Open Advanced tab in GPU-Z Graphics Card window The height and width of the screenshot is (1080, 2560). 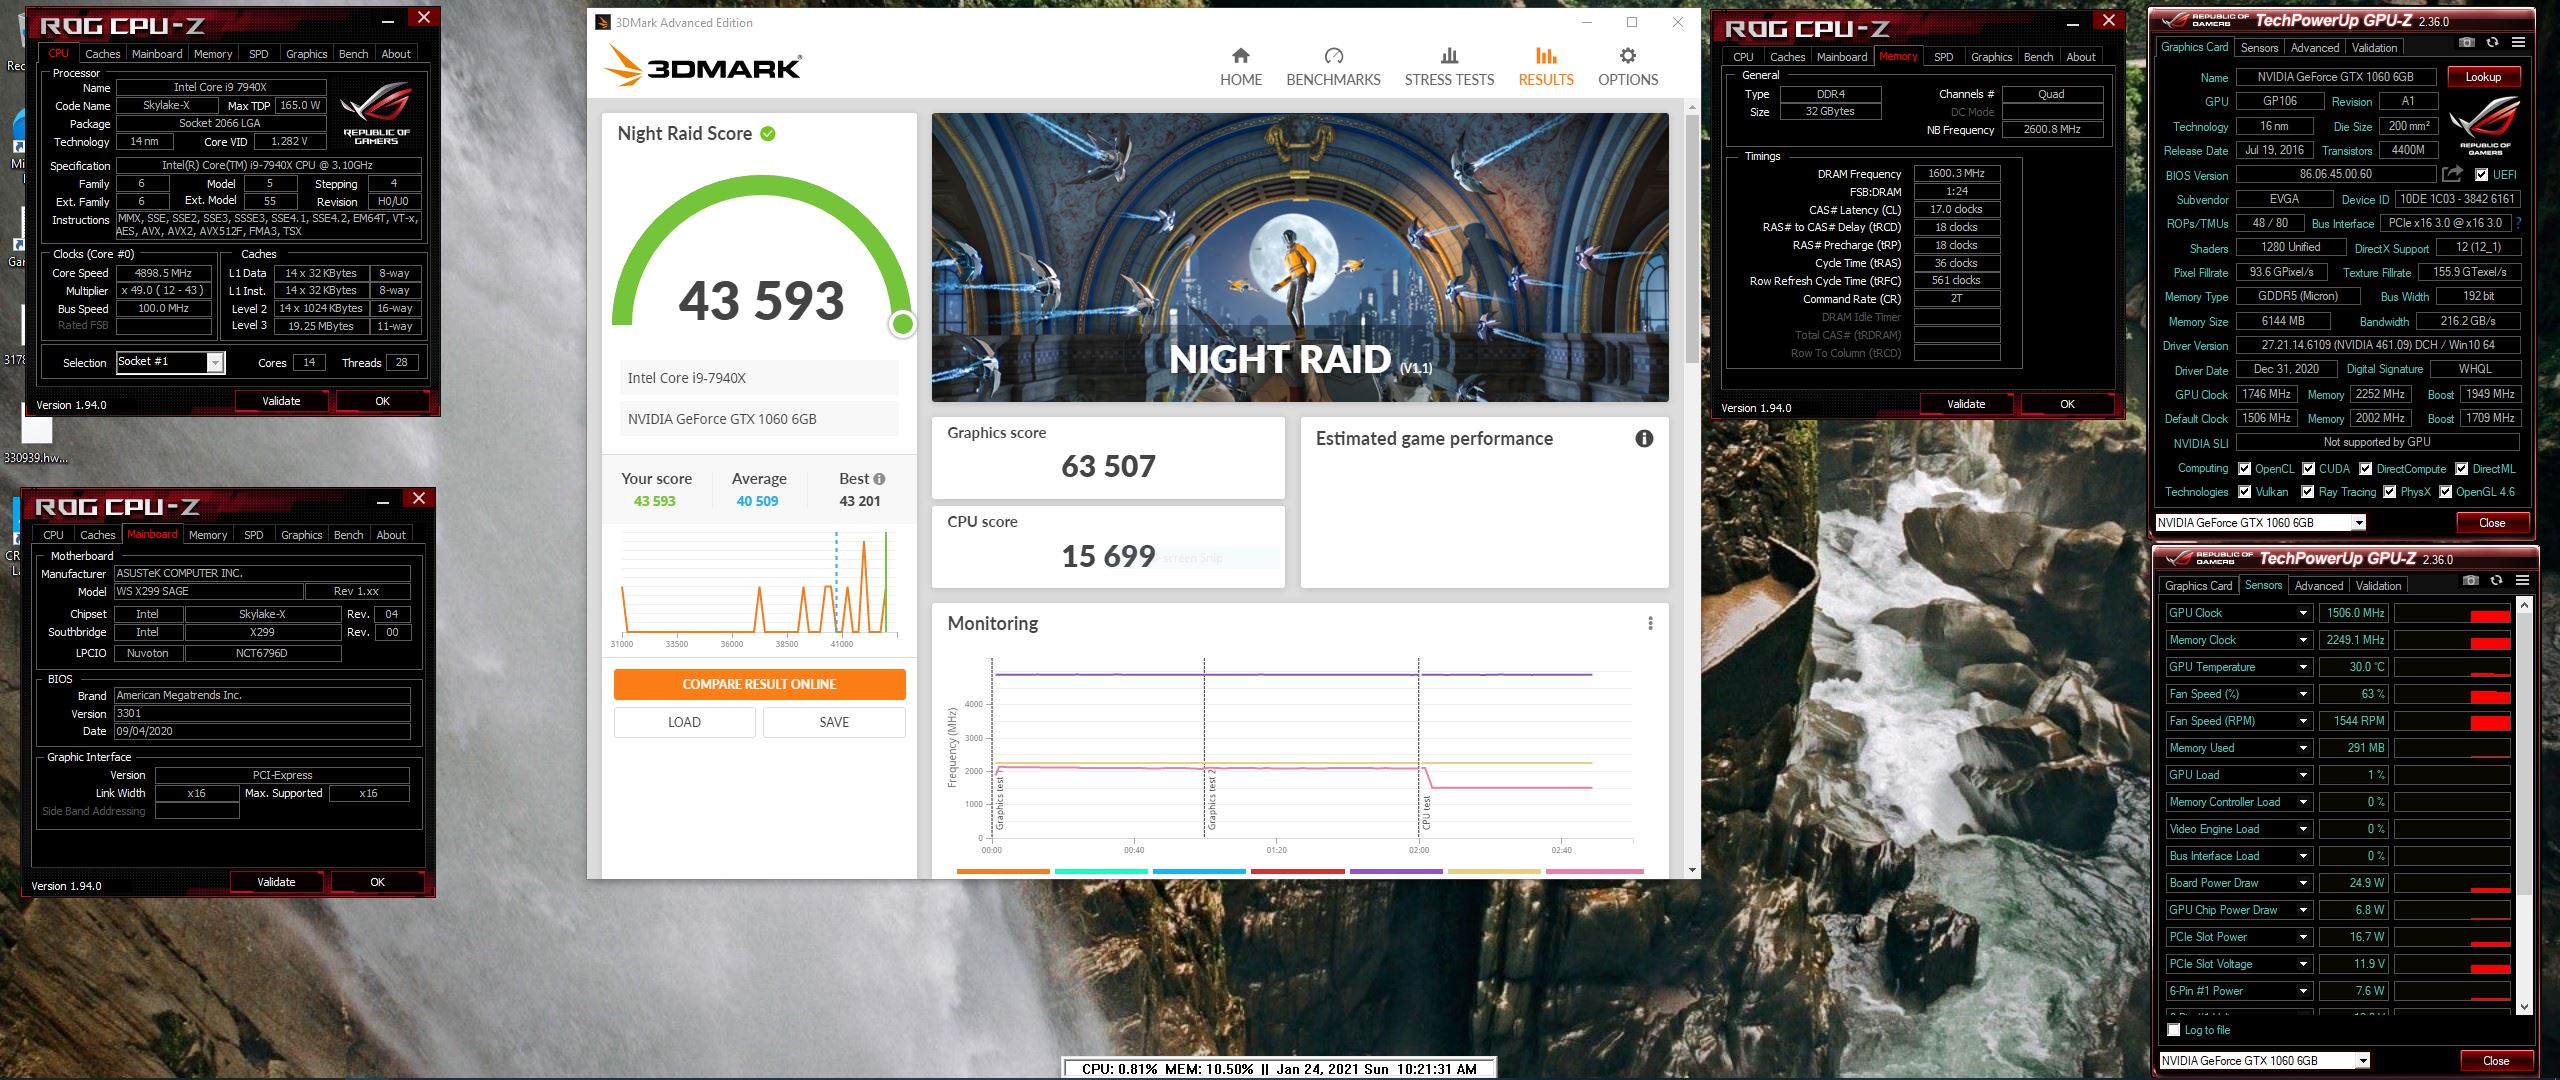tap(2314, 48)
